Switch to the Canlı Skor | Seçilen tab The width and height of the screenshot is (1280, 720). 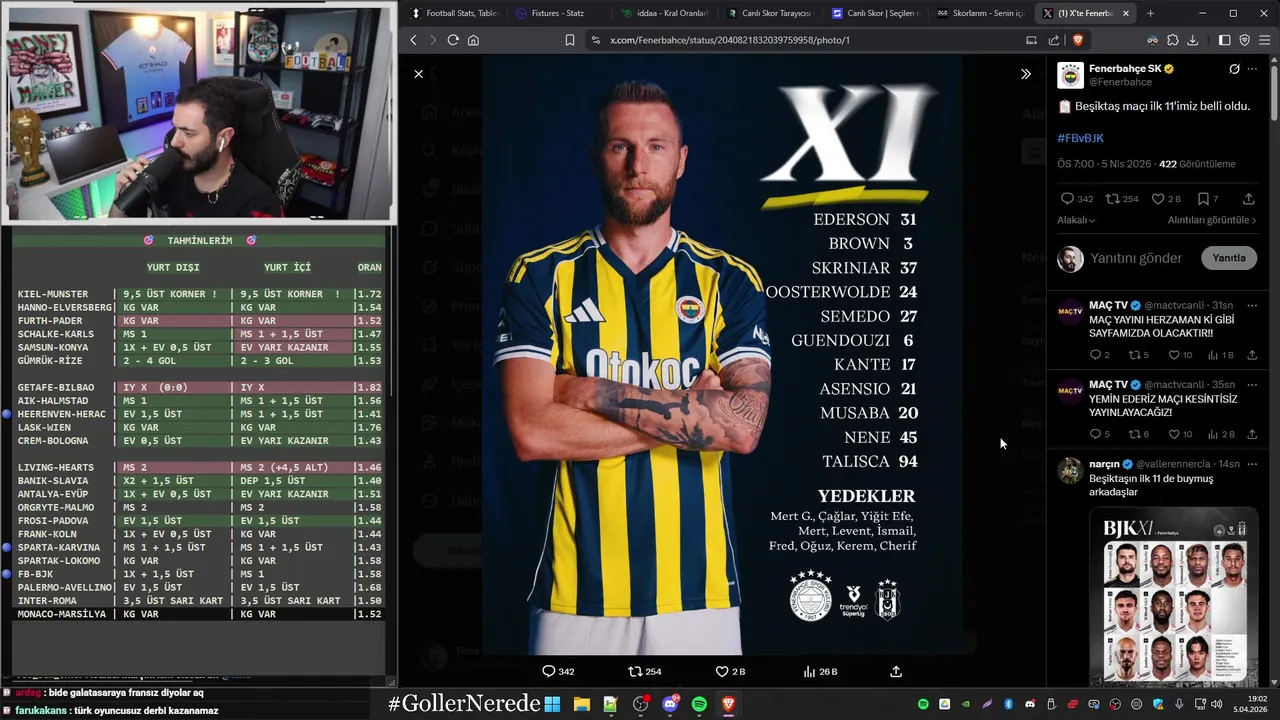pos(873,13)
